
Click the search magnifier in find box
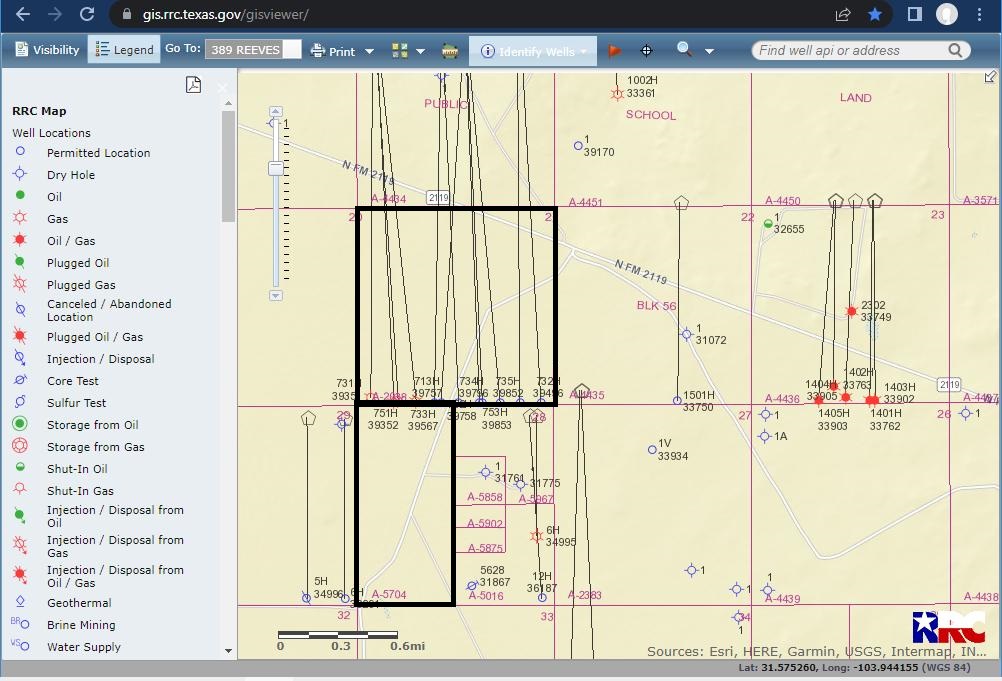[x=955, y=50]
